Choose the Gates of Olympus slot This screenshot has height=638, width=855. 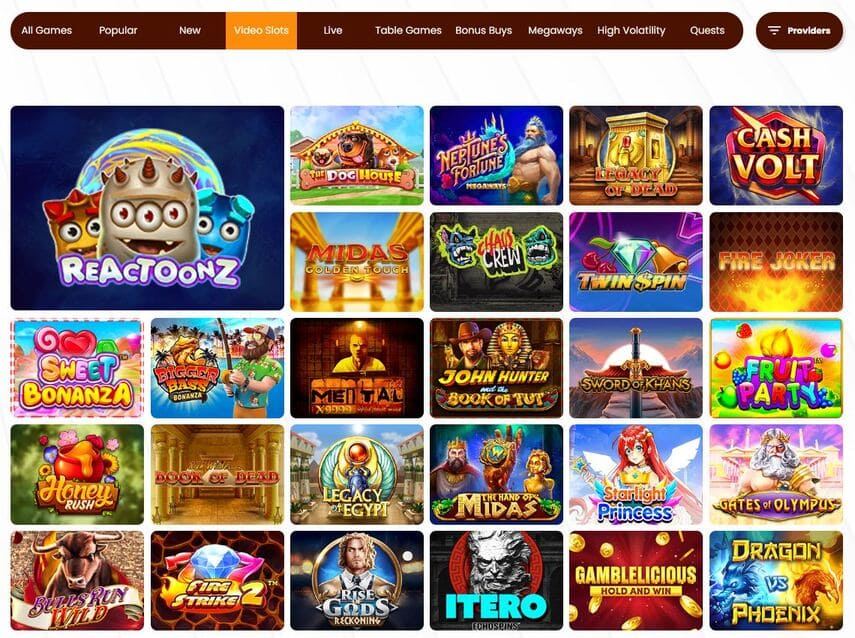(x=776, y=474)
